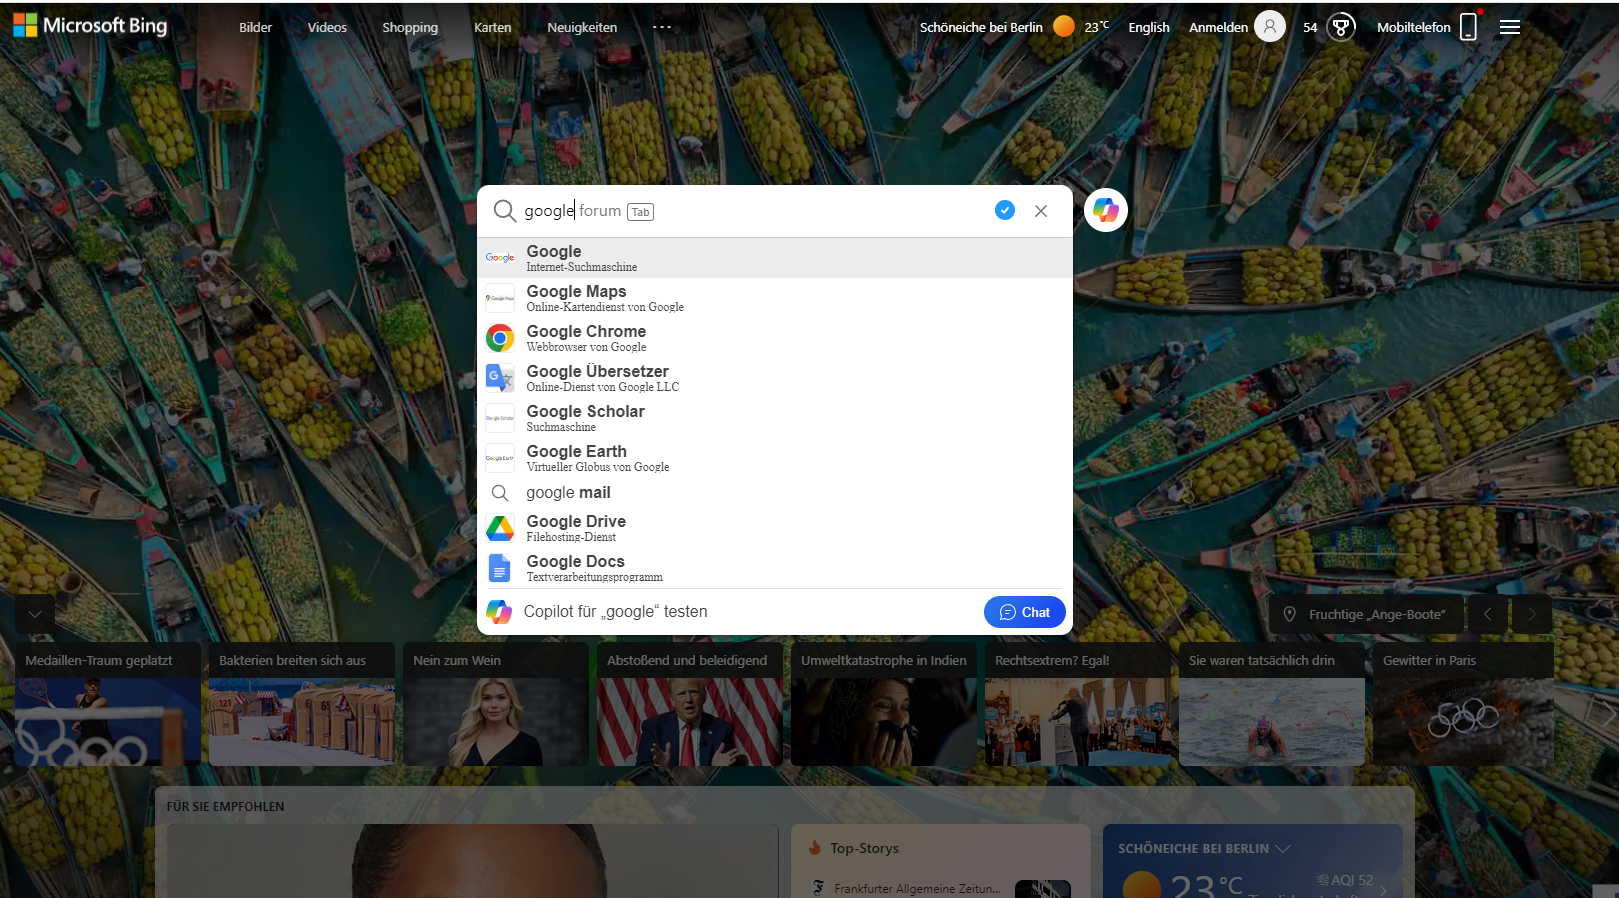Click the Copilot icon in suggestion footer
The width and height of the screenshot is (1619, 898).
pos(499,612)
